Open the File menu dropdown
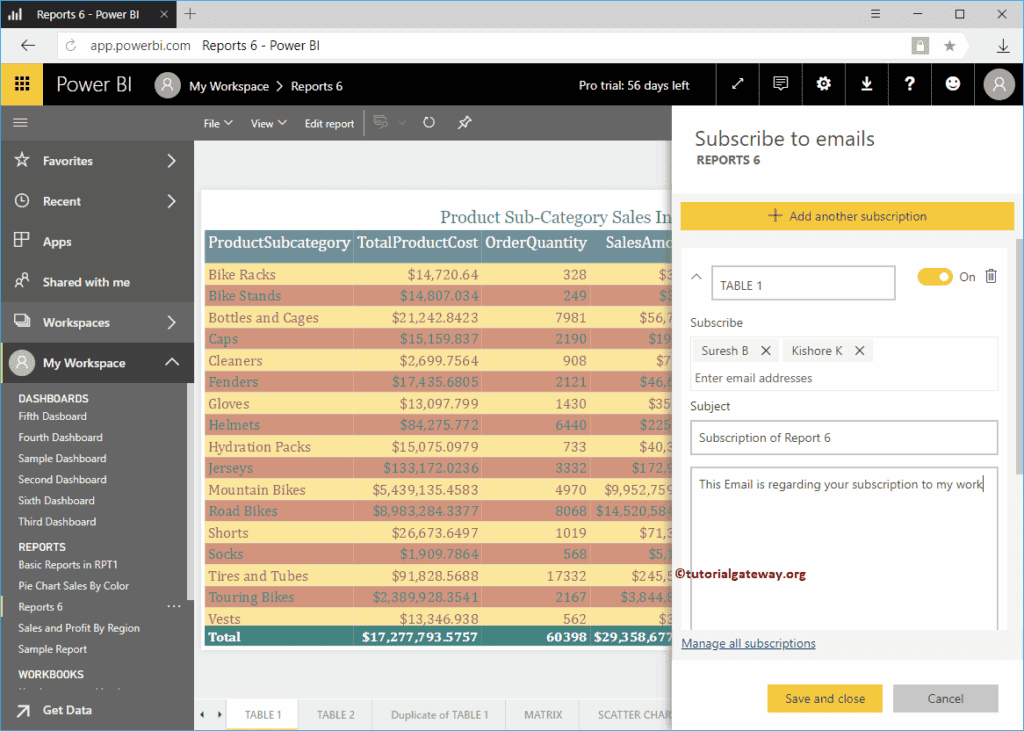 [218, 124]
